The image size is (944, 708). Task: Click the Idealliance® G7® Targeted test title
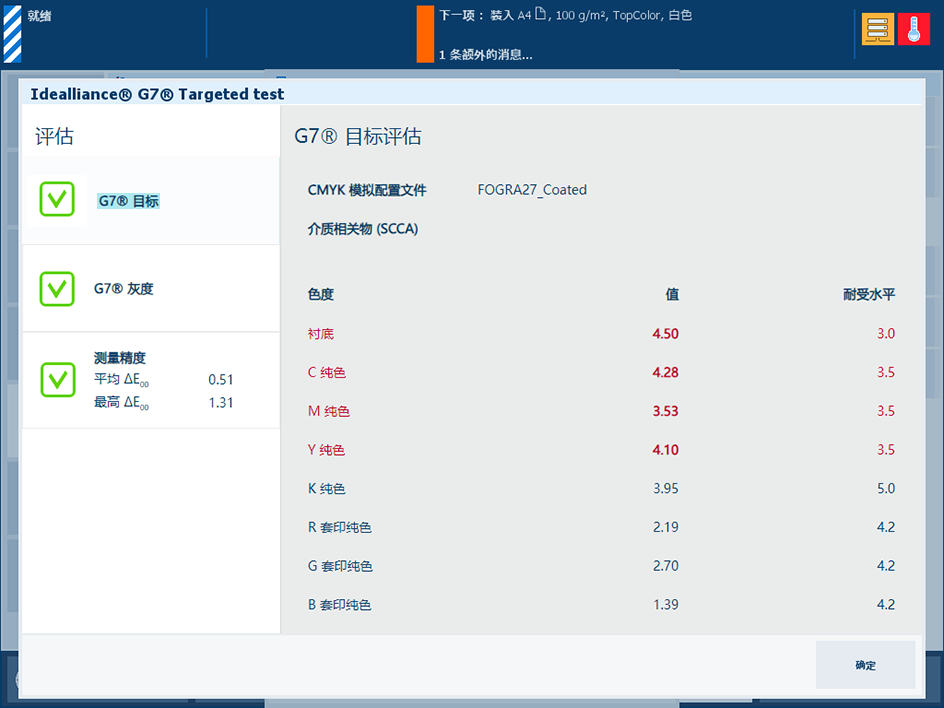157,94
